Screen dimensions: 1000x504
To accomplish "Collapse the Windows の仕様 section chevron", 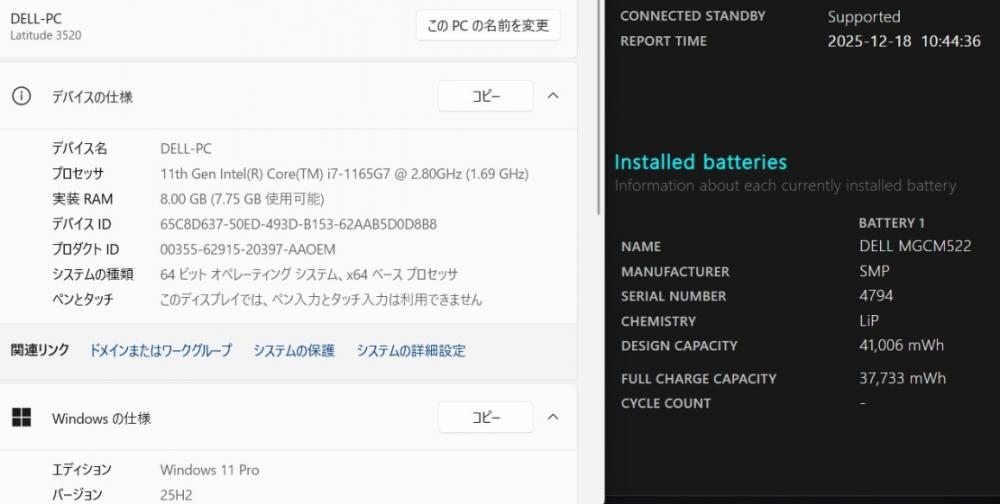I will coord(553,417).
